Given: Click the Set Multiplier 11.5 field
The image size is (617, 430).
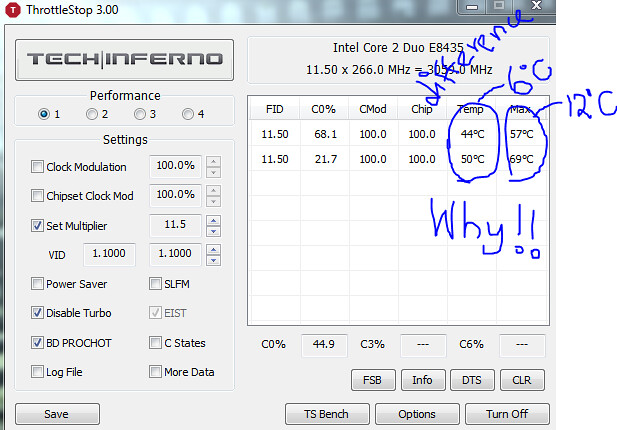Looking at the screenshot, I should tap(175, 225).
